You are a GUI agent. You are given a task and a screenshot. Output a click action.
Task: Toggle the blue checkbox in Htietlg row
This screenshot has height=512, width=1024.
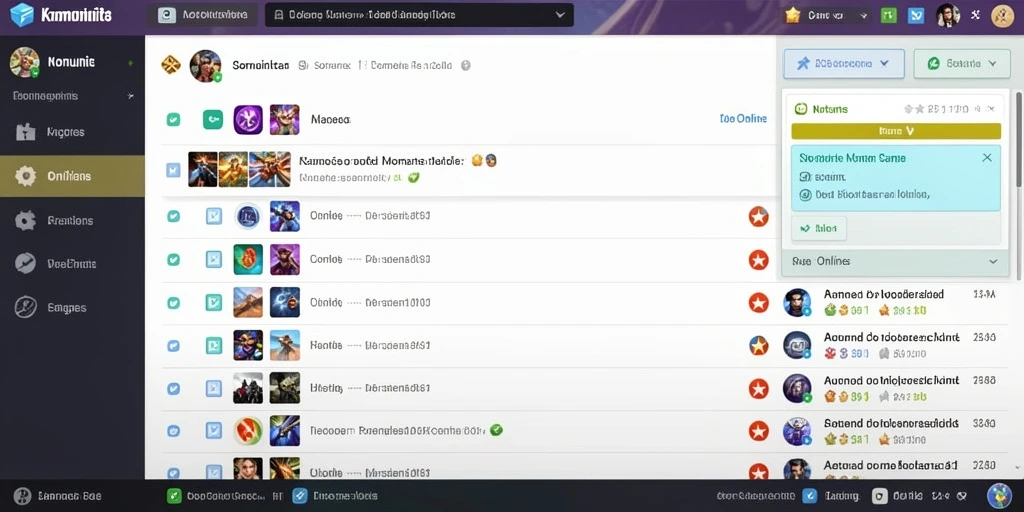(173, 389)
